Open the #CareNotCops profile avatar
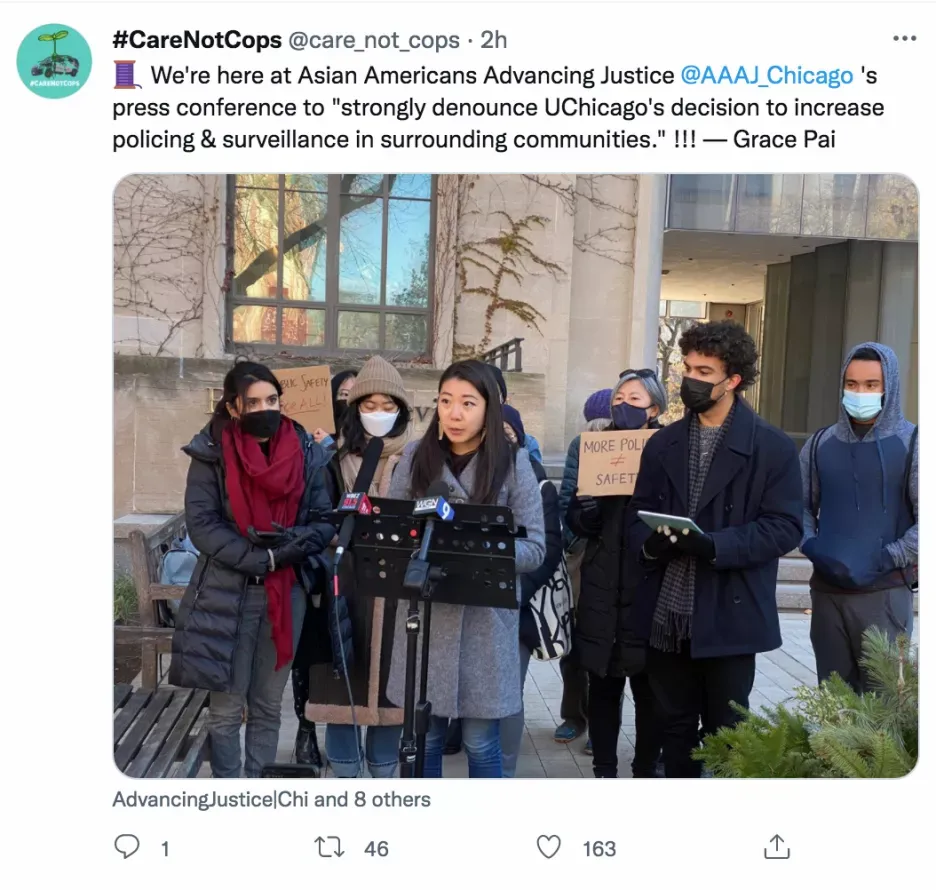This screenshot has height=890, width=936. [x=54, y=61]
